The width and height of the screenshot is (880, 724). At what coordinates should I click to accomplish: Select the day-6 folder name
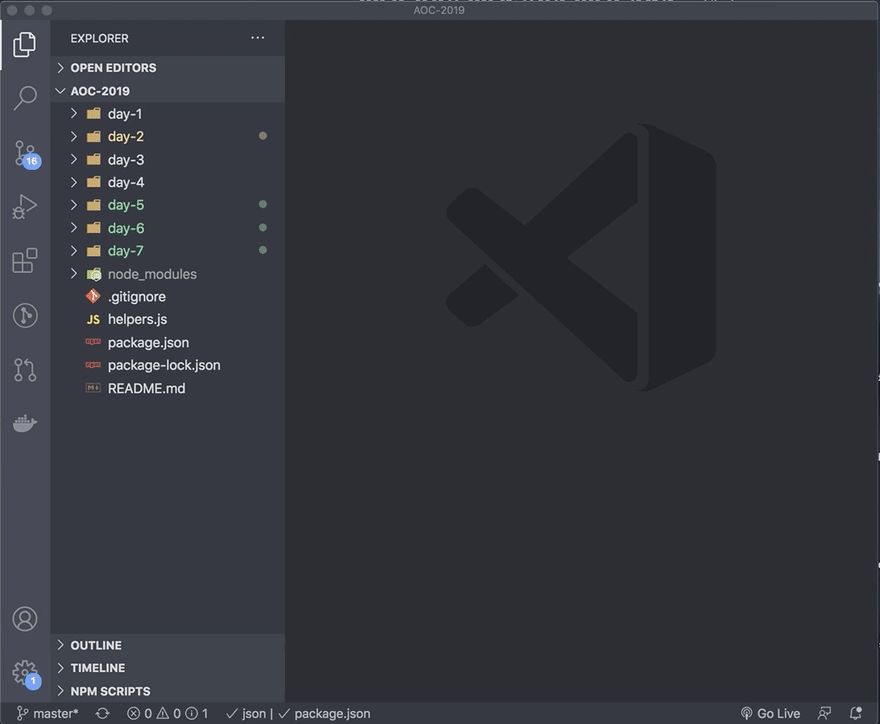[126, 228]
